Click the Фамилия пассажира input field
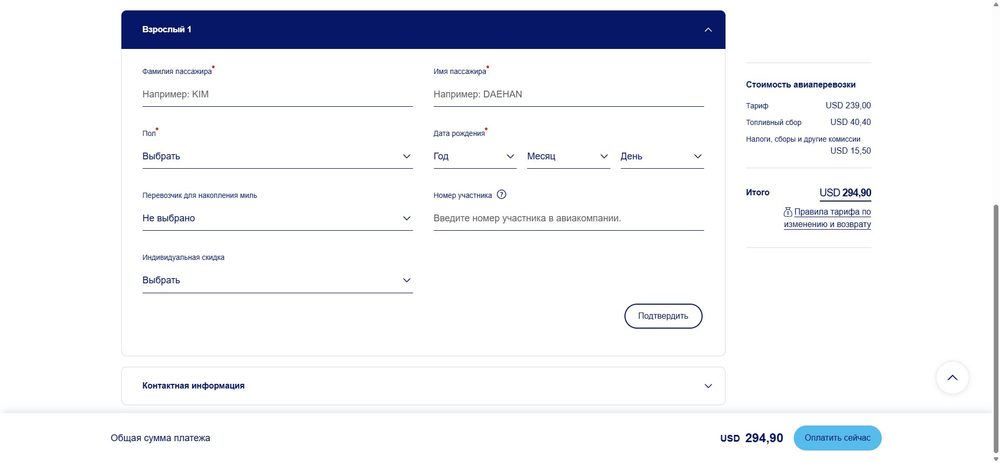The width and height of the screenshot is (1000, 463). click(x=277, y=94)
